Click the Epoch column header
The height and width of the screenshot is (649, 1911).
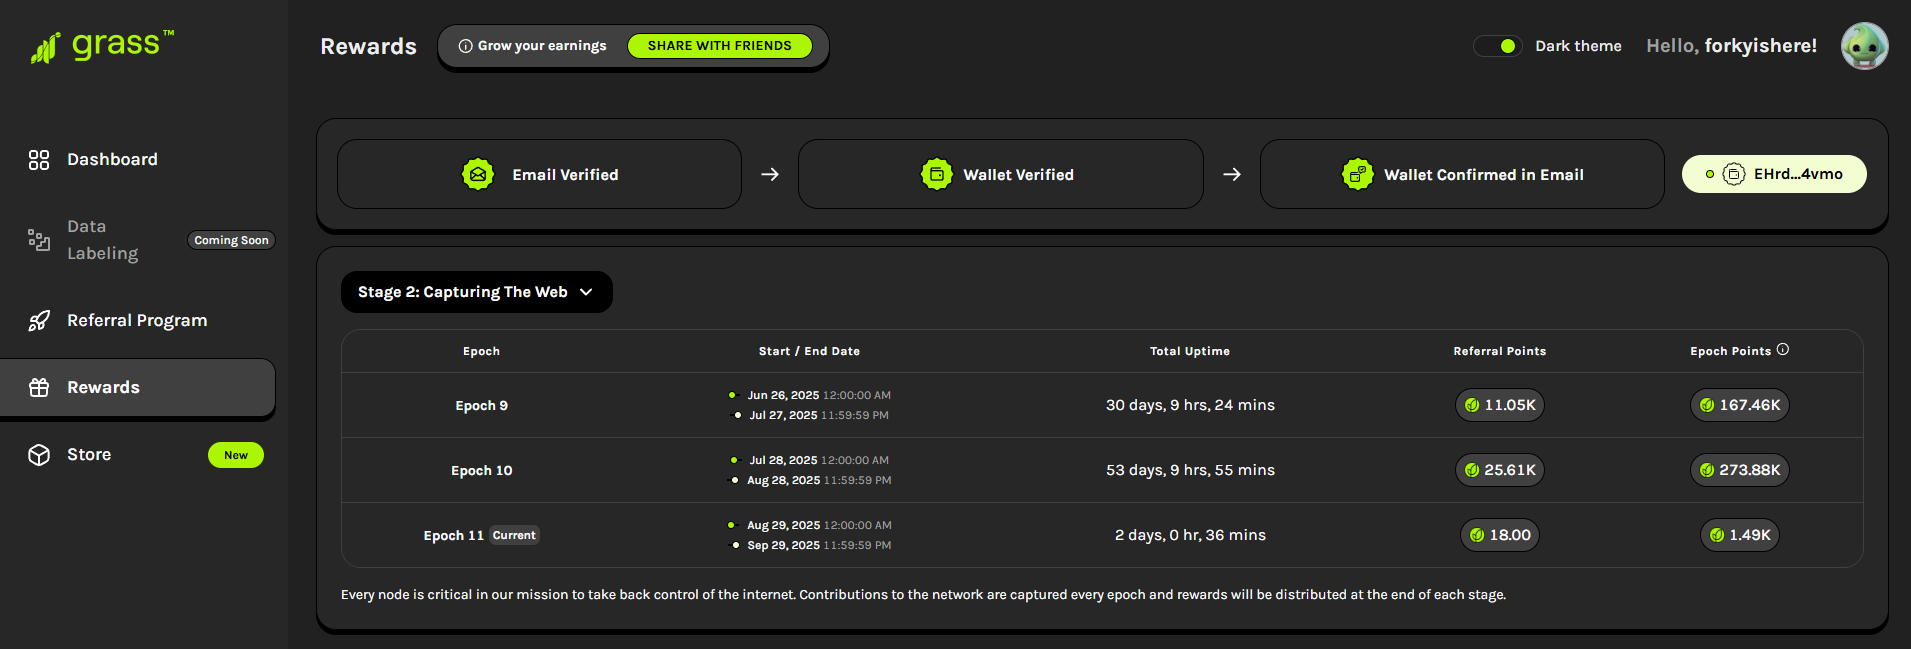tap(482, 351)
